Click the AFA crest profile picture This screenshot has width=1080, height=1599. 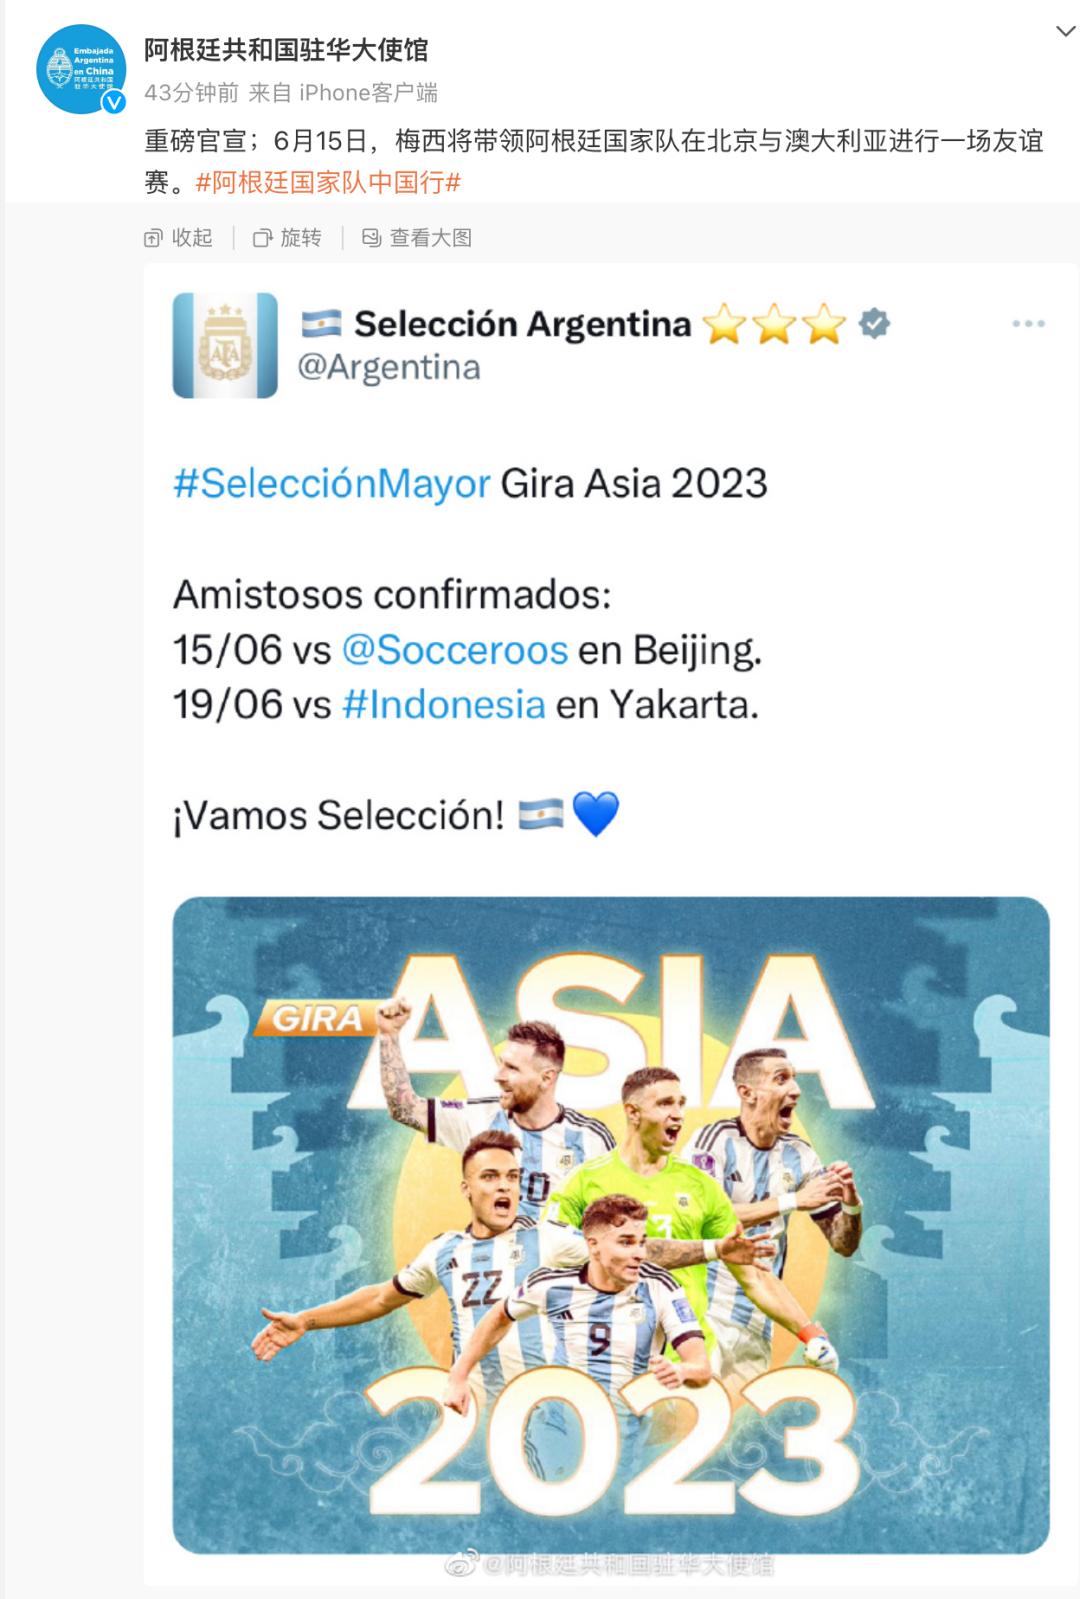pyautogui.click(x=225, y=345)
